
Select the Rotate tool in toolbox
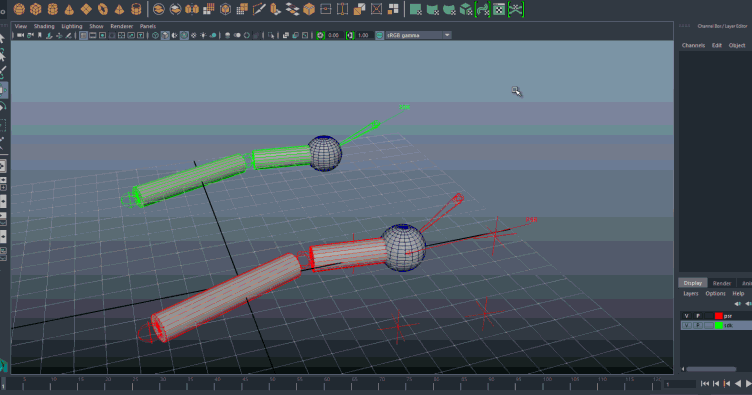3,107
